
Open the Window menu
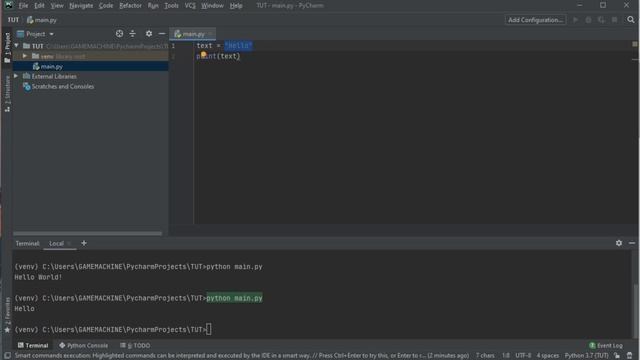[212, 6]
